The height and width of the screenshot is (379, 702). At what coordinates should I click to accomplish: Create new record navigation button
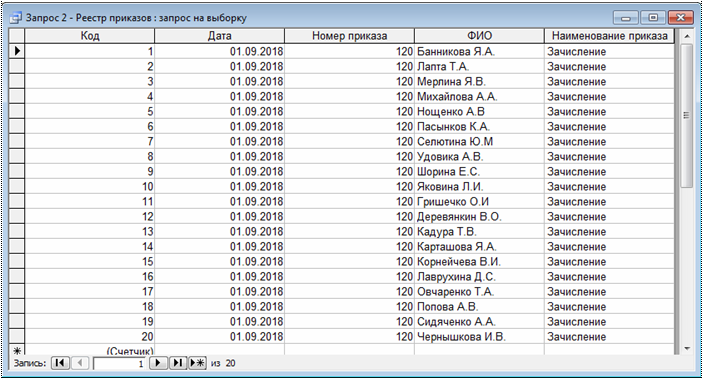(x=197, y=363)
